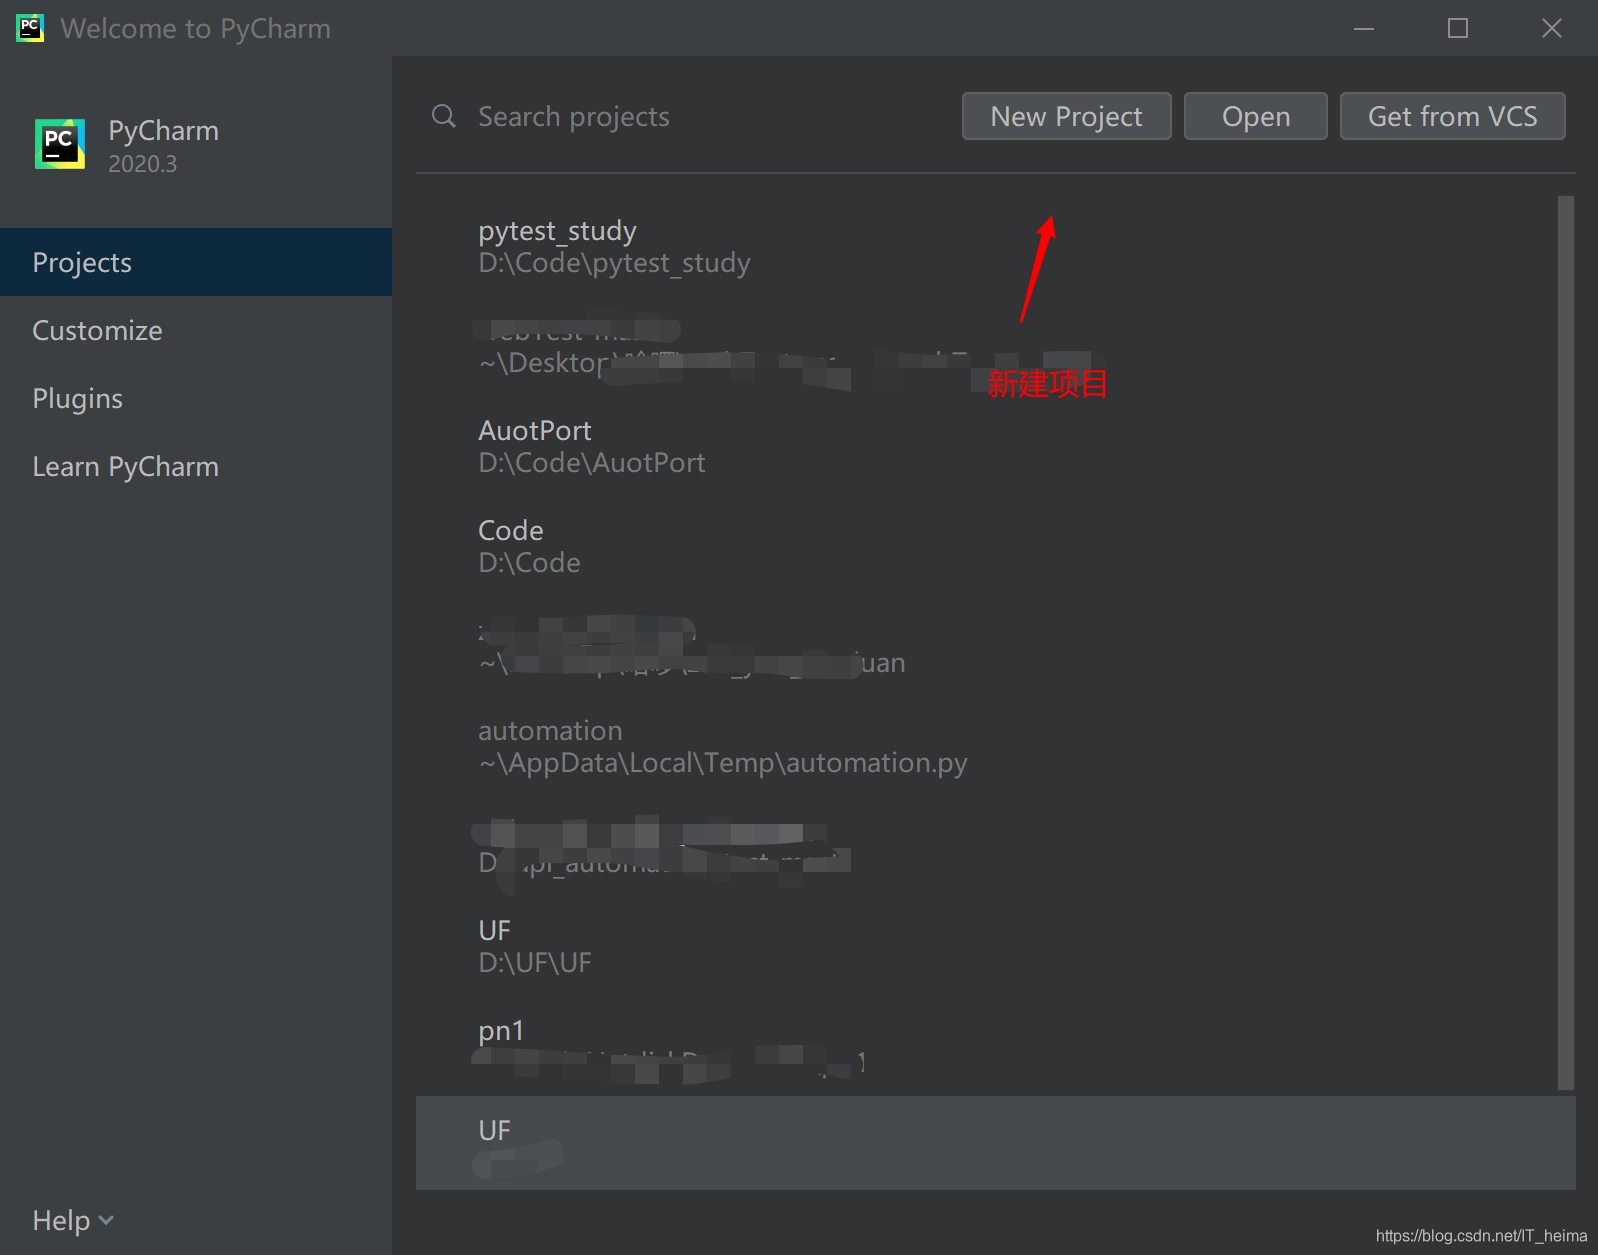Close the Welcome to PyCharm window
Screen dimensions: 1598x1255
point(1552,28)
